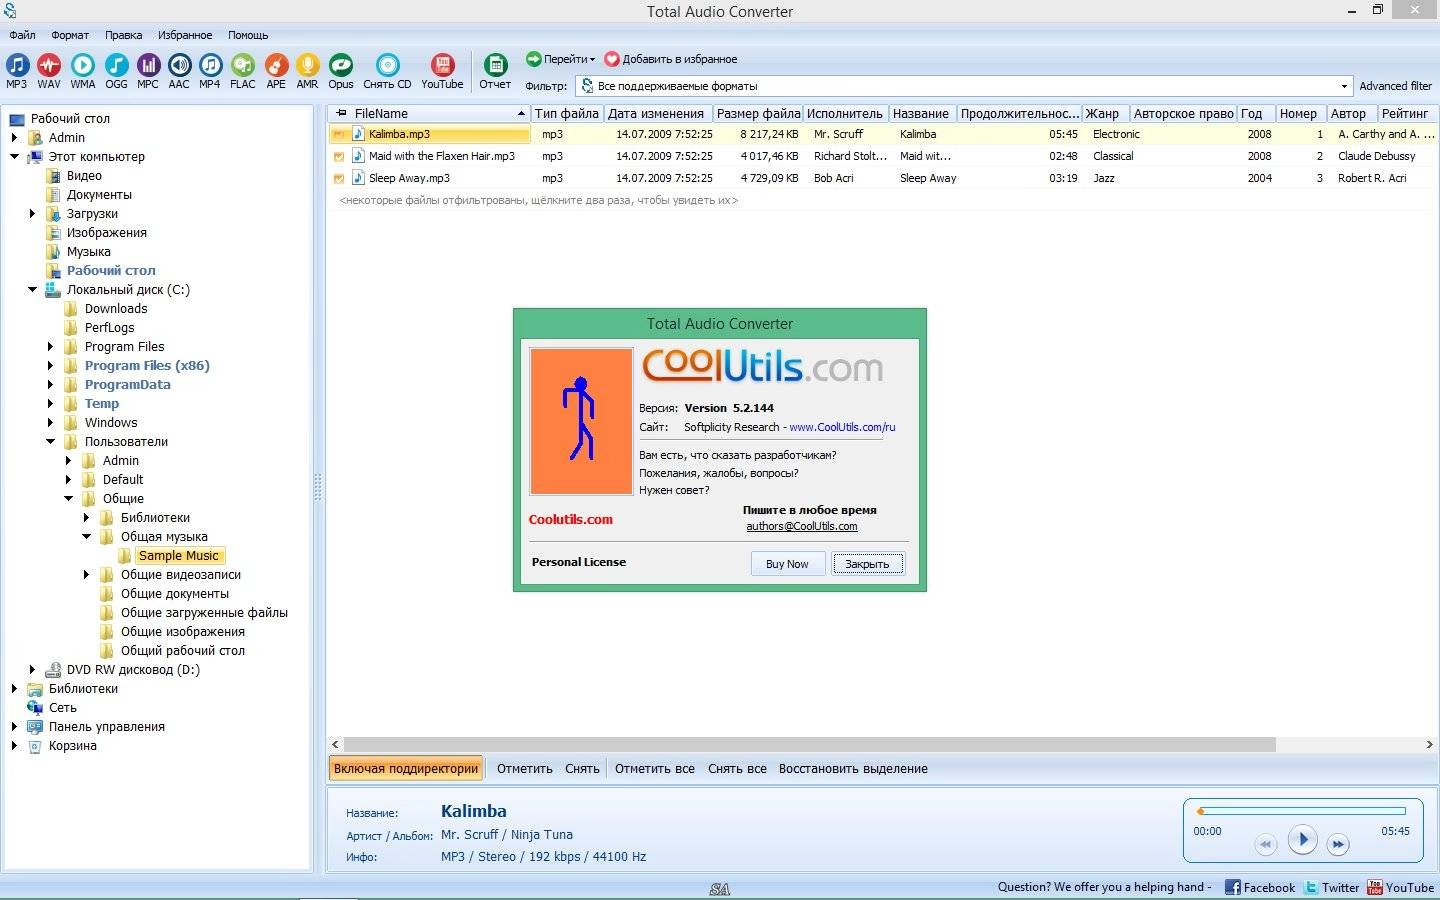Viewport: 1440px width, 900px height.
Task: Click the playback progress slider
Action: pos(1302,811)
